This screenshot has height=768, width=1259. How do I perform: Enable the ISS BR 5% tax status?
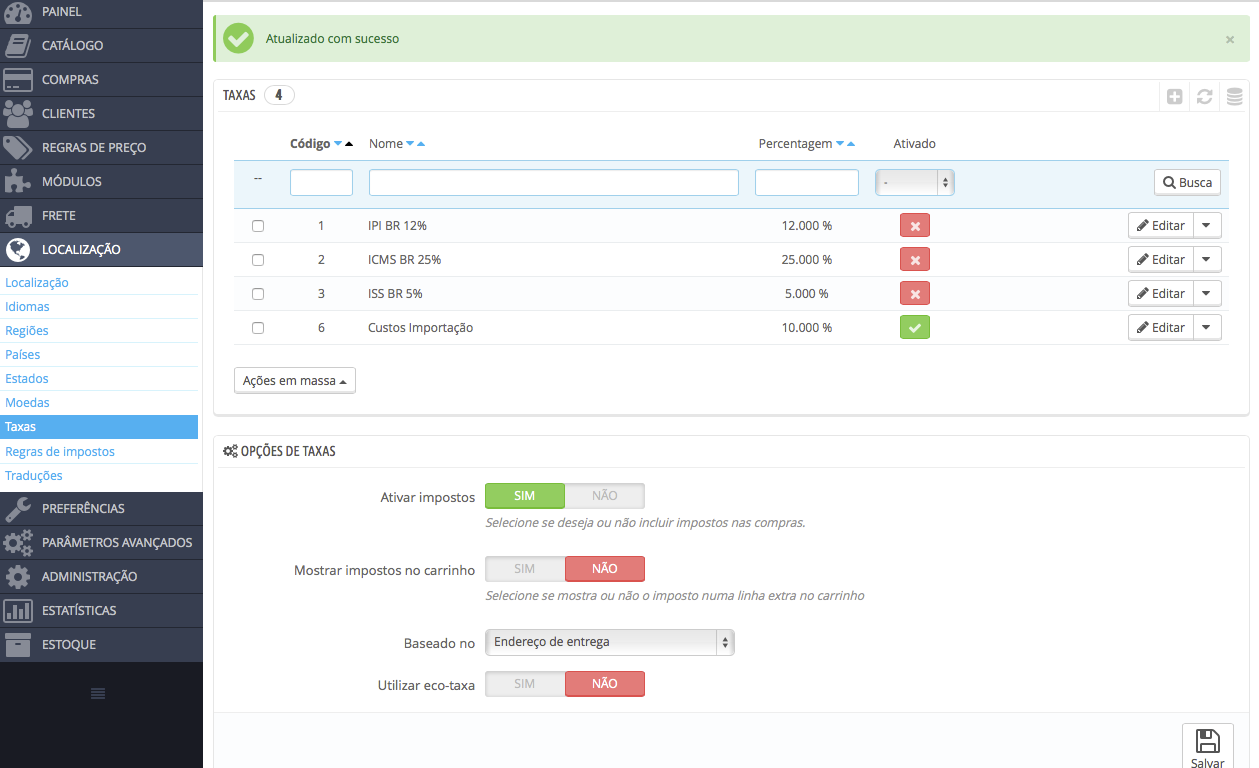point(915,294)
